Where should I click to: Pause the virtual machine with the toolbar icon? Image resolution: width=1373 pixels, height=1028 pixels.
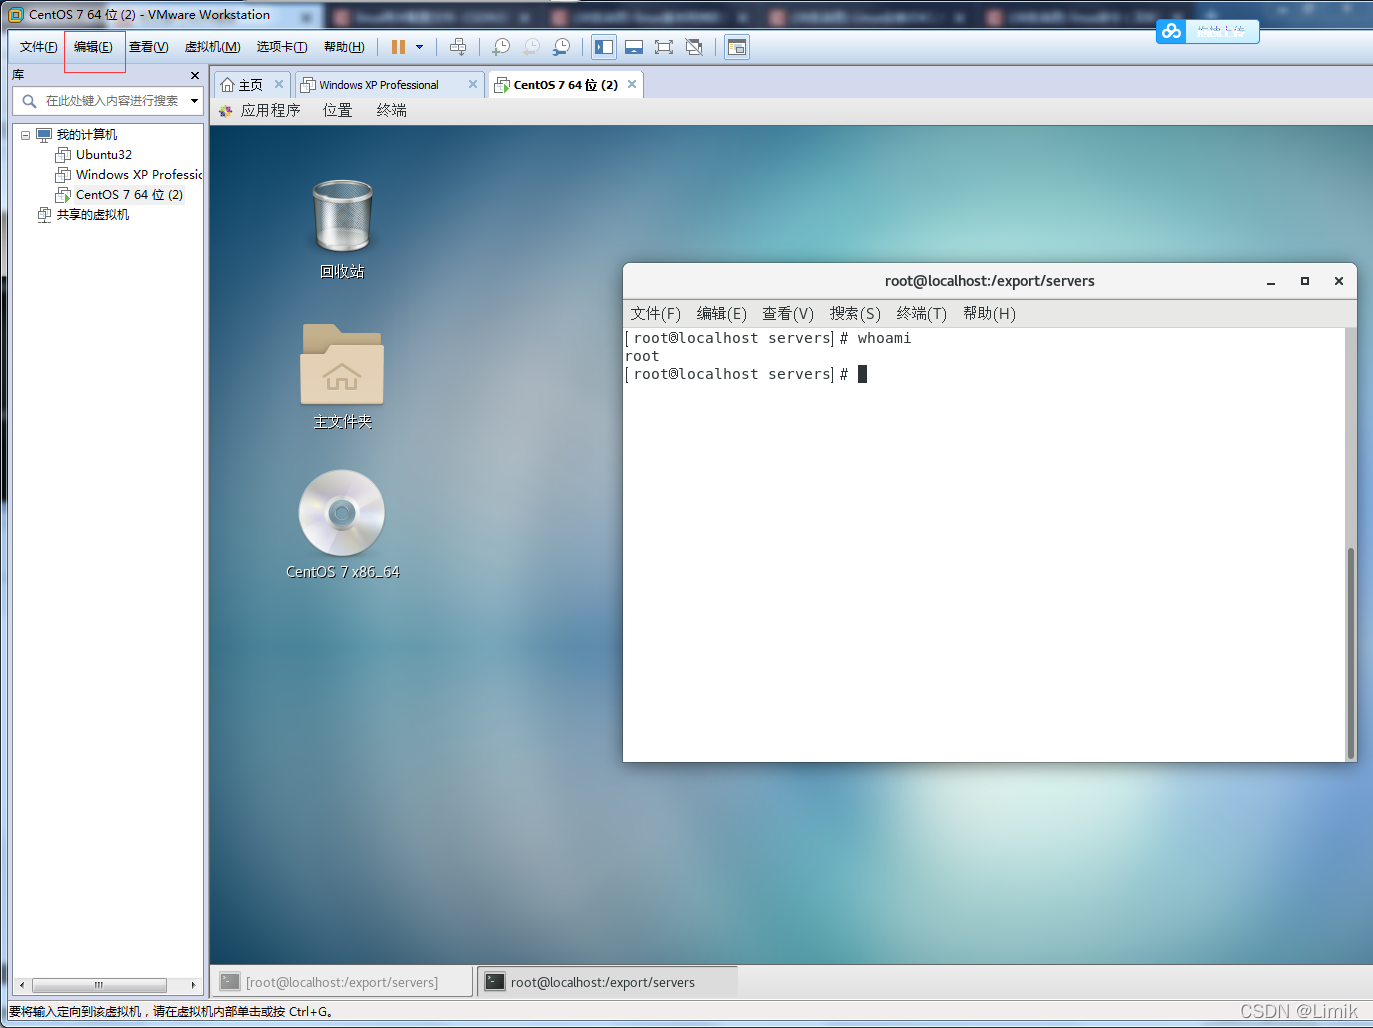(398, 47)
